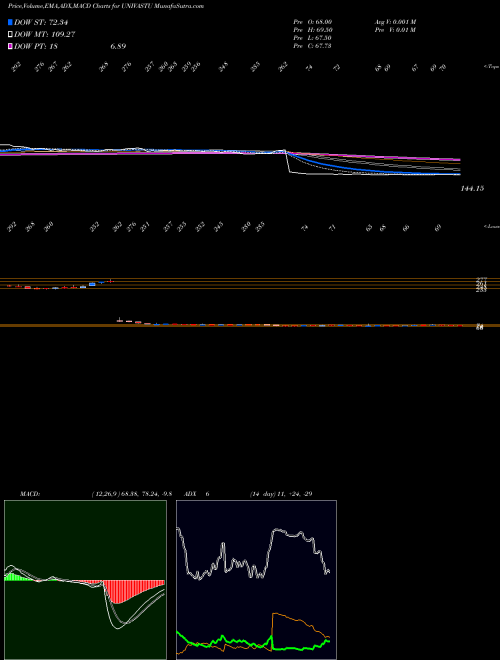500x660 pixels.
Task: Click the 'Pre L: 67.50' low value
Action: (313, 38)
